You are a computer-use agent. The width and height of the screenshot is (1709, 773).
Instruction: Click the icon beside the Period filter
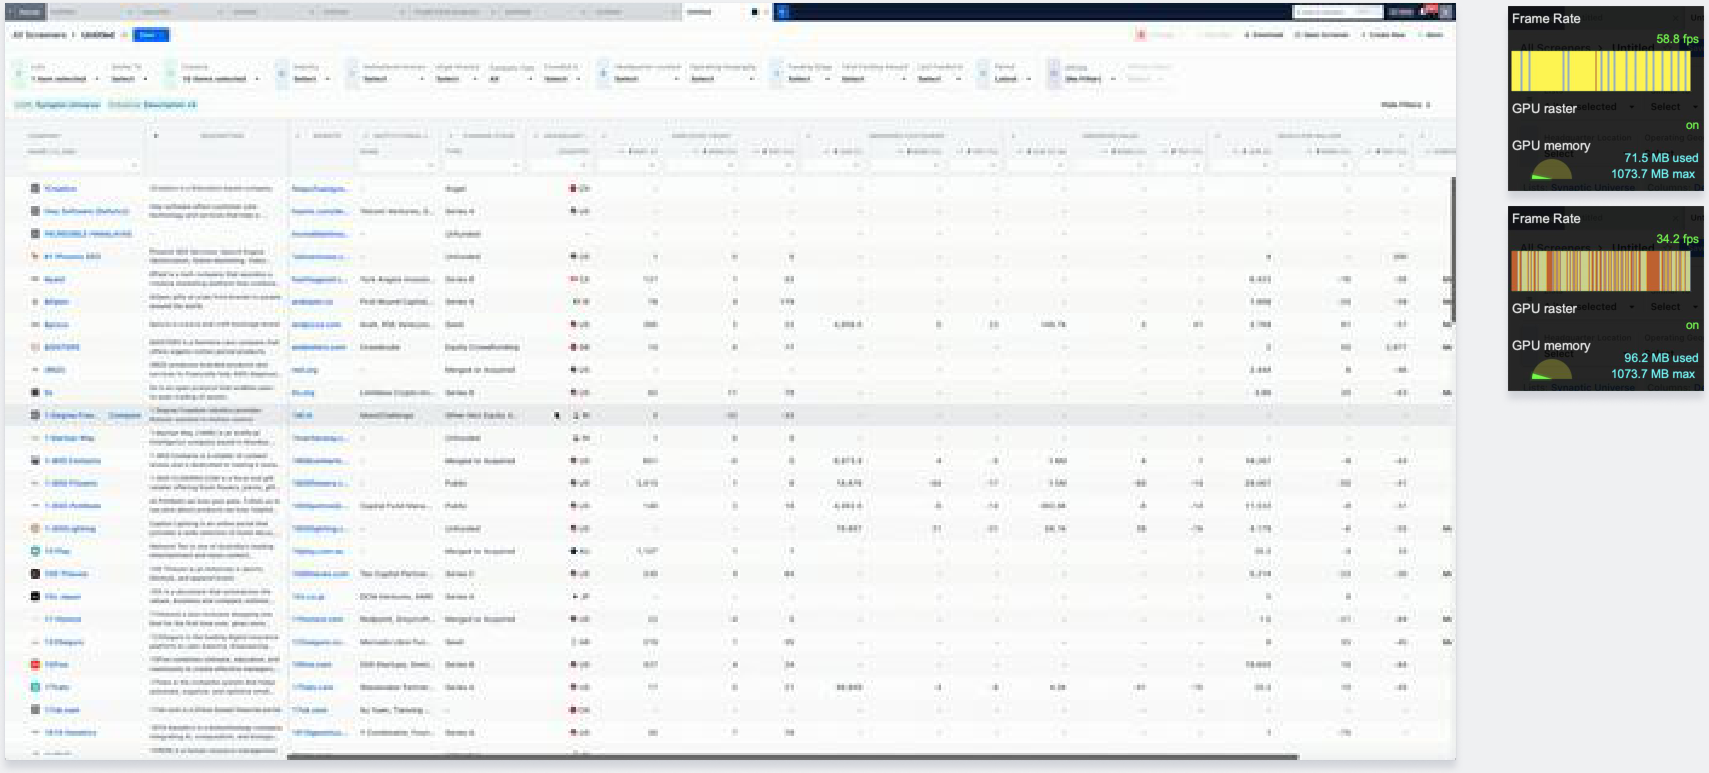[982, 74]
